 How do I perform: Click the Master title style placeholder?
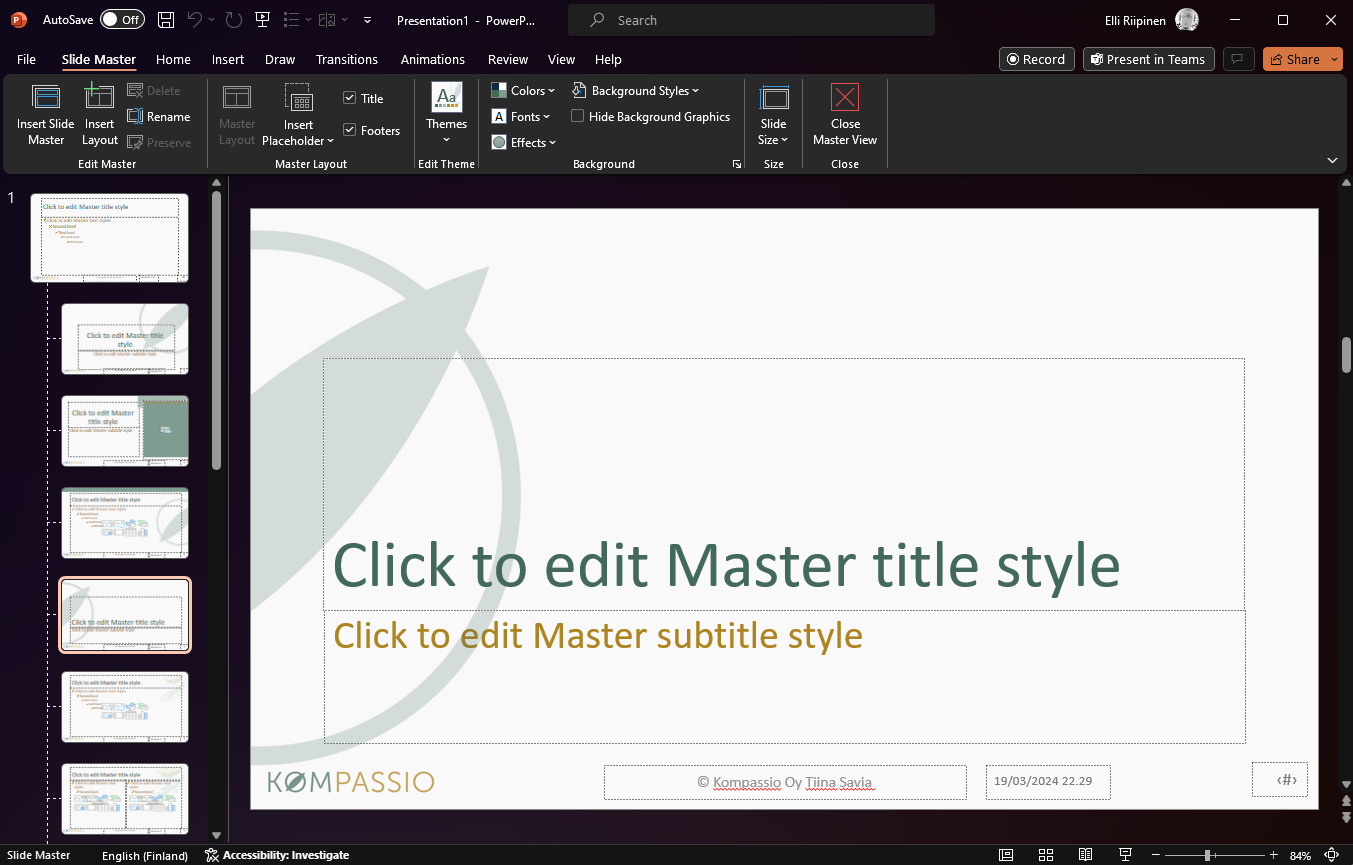[x=784, y=484]
